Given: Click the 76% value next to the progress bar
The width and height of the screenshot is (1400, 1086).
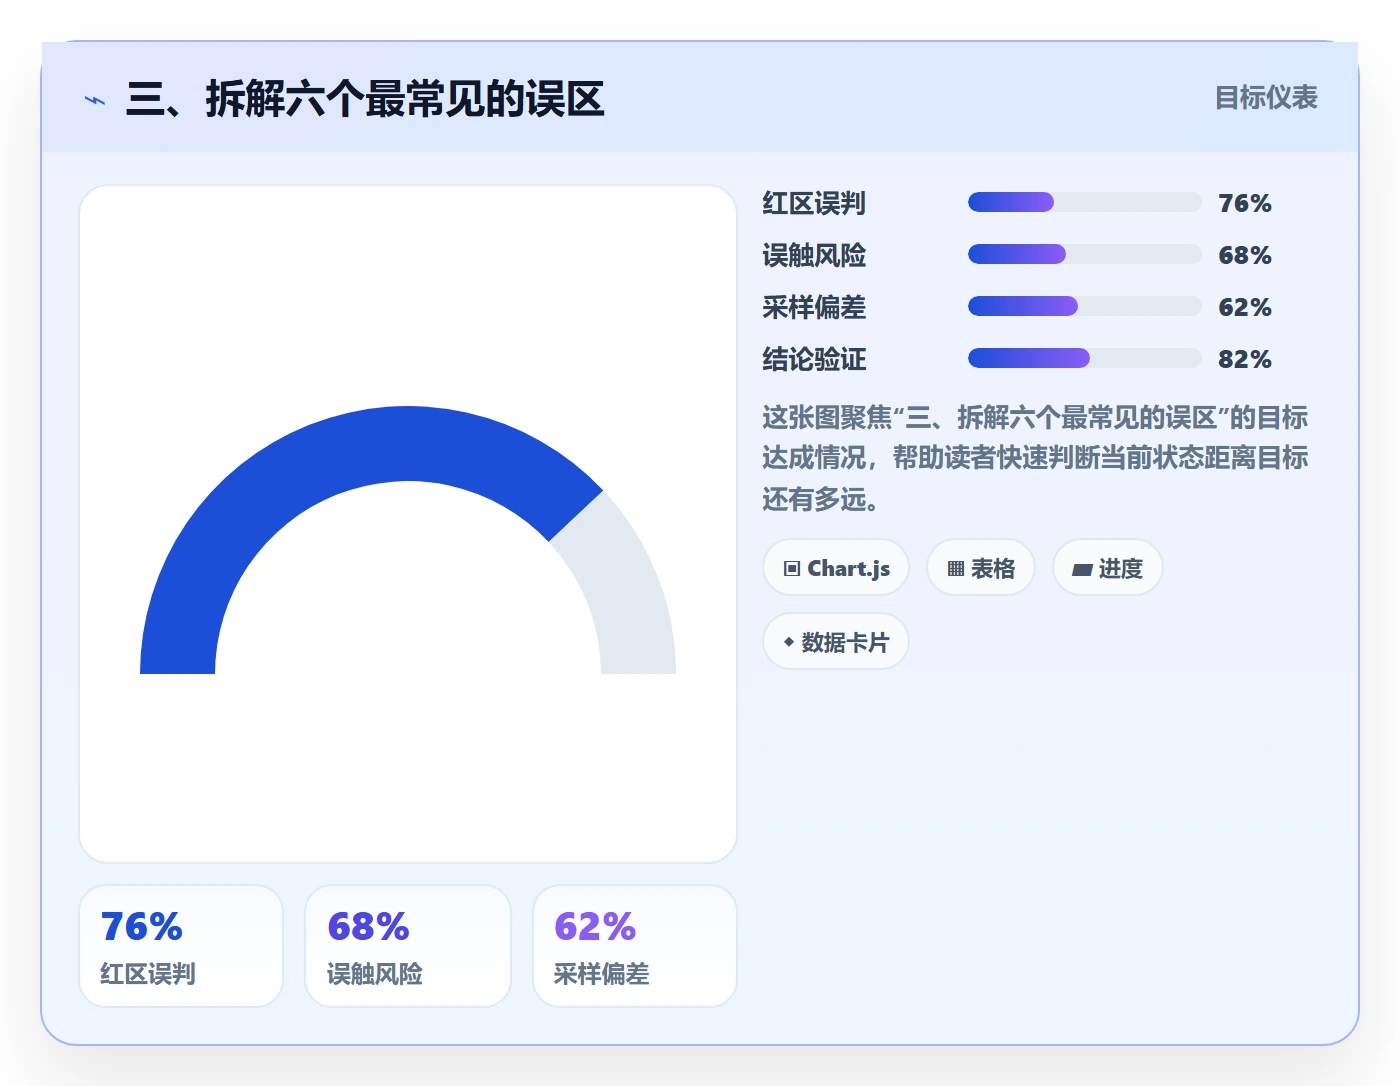Looking at the screenshot, I should click(1245, 203).
